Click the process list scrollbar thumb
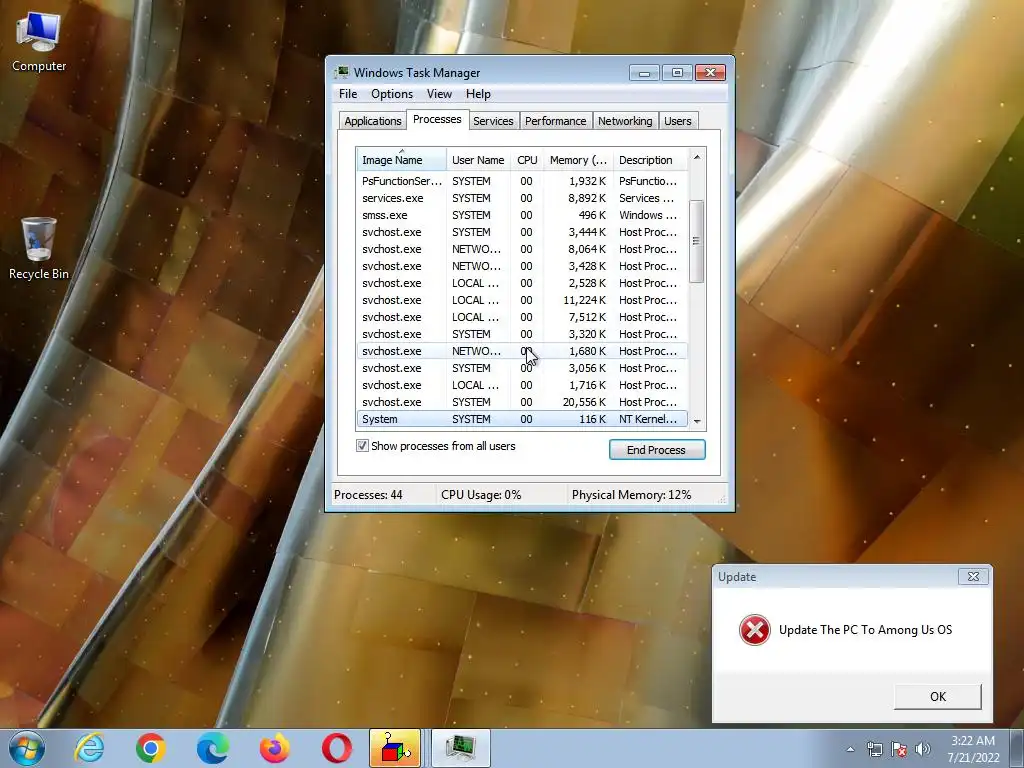Viewport: 1024px width, 768px height. 697,241
